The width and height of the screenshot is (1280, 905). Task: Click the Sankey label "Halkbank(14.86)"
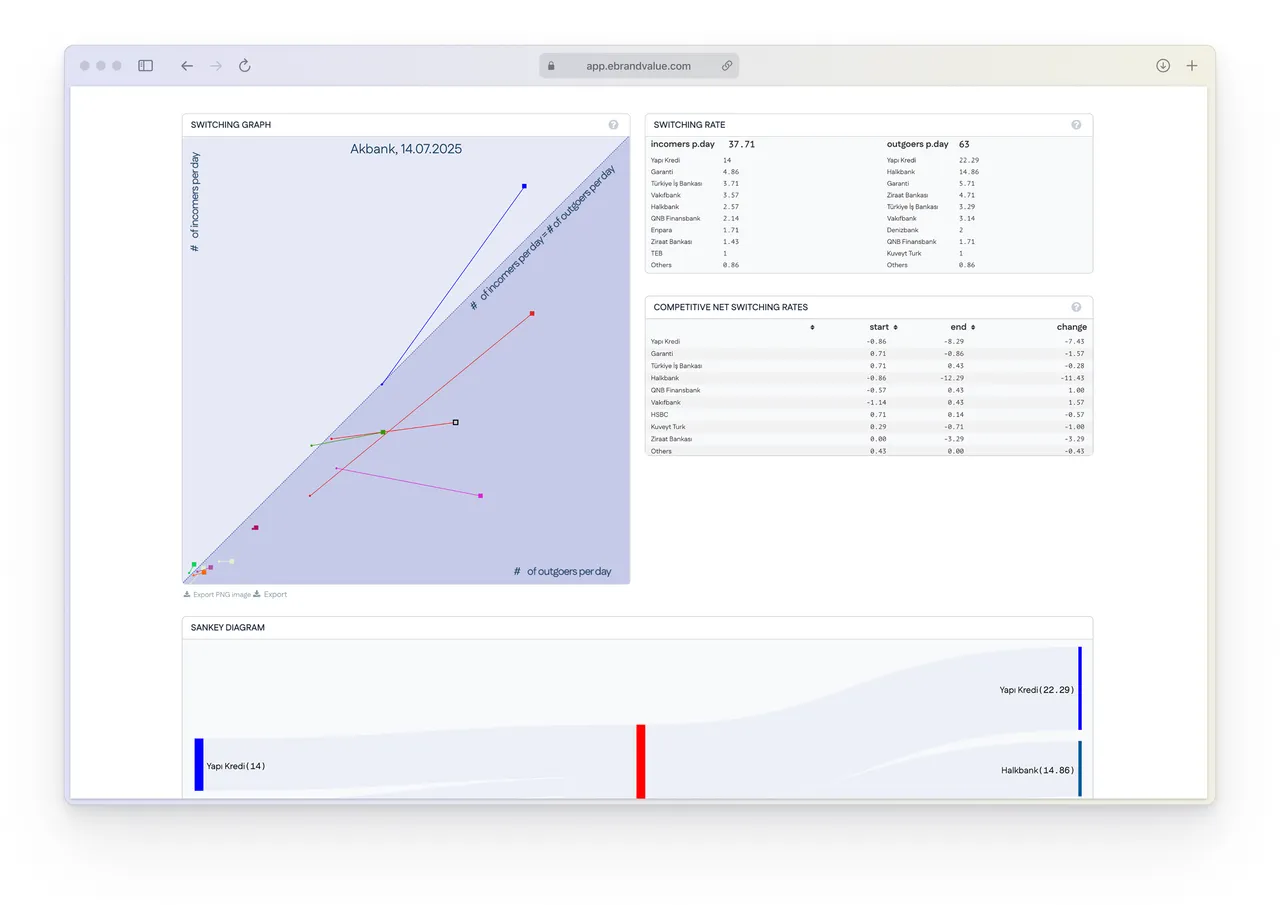(x=1038, y=771)
